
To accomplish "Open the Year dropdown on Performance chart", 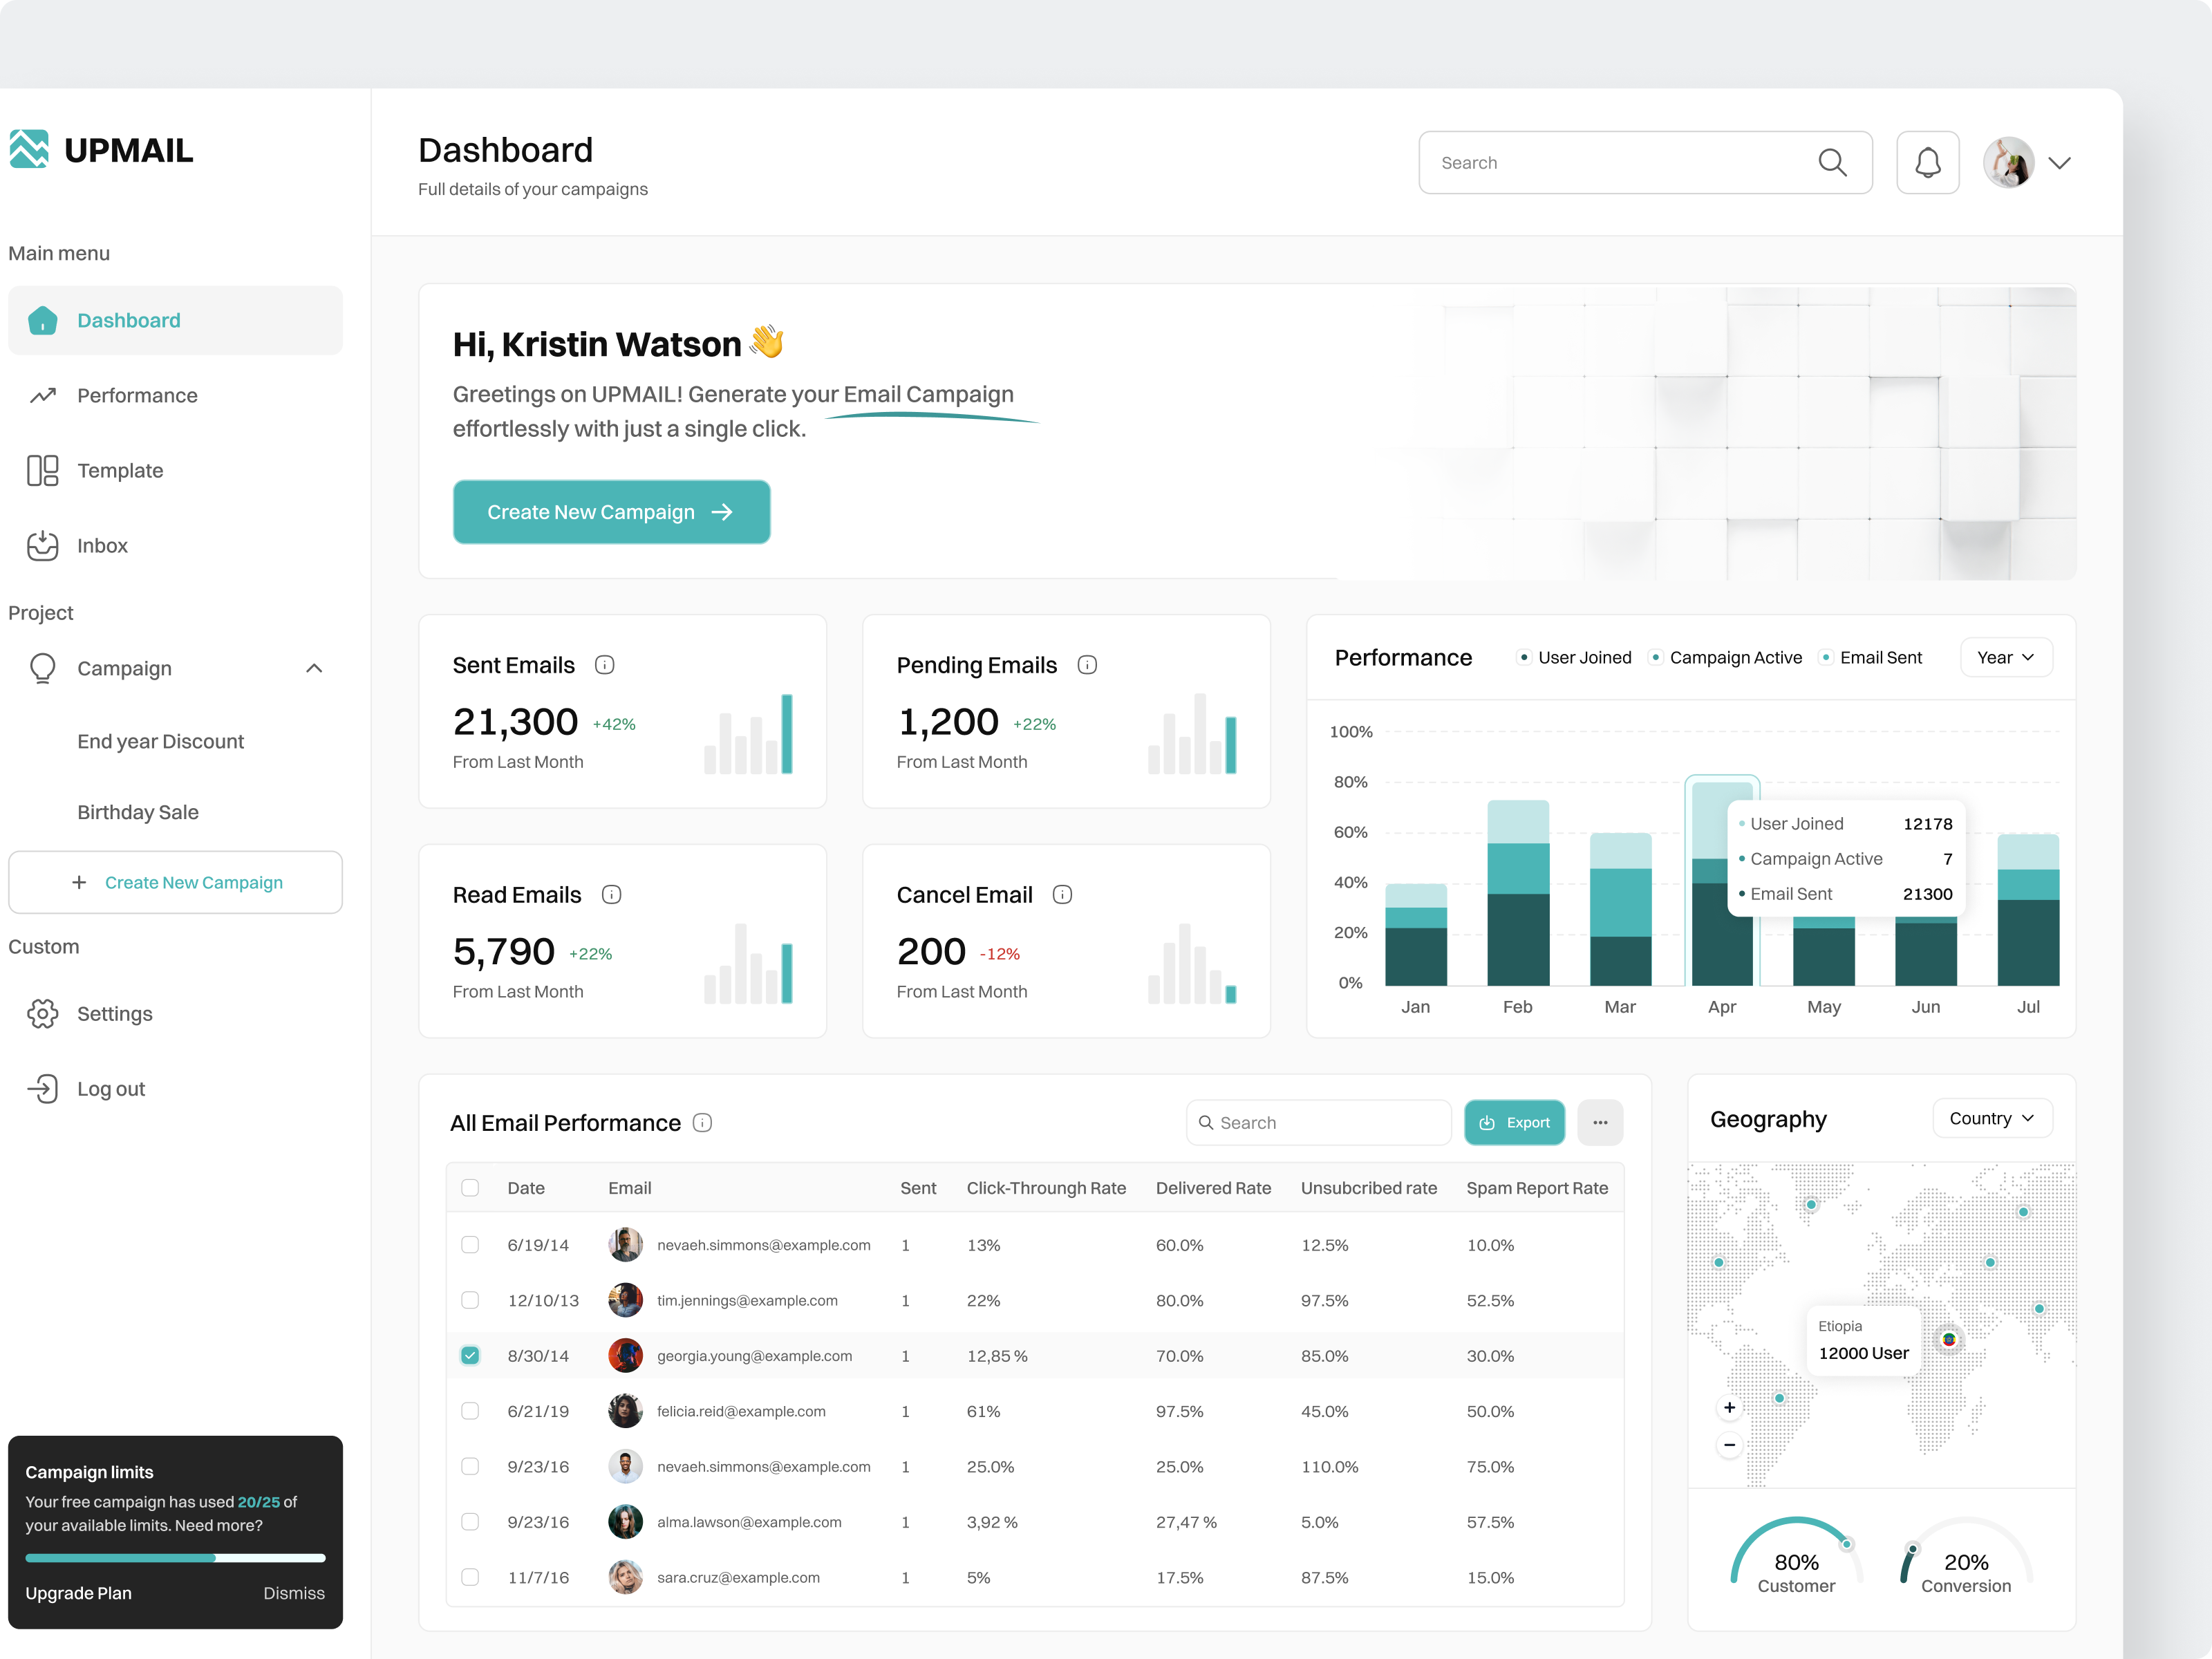I will point(2006,657).
